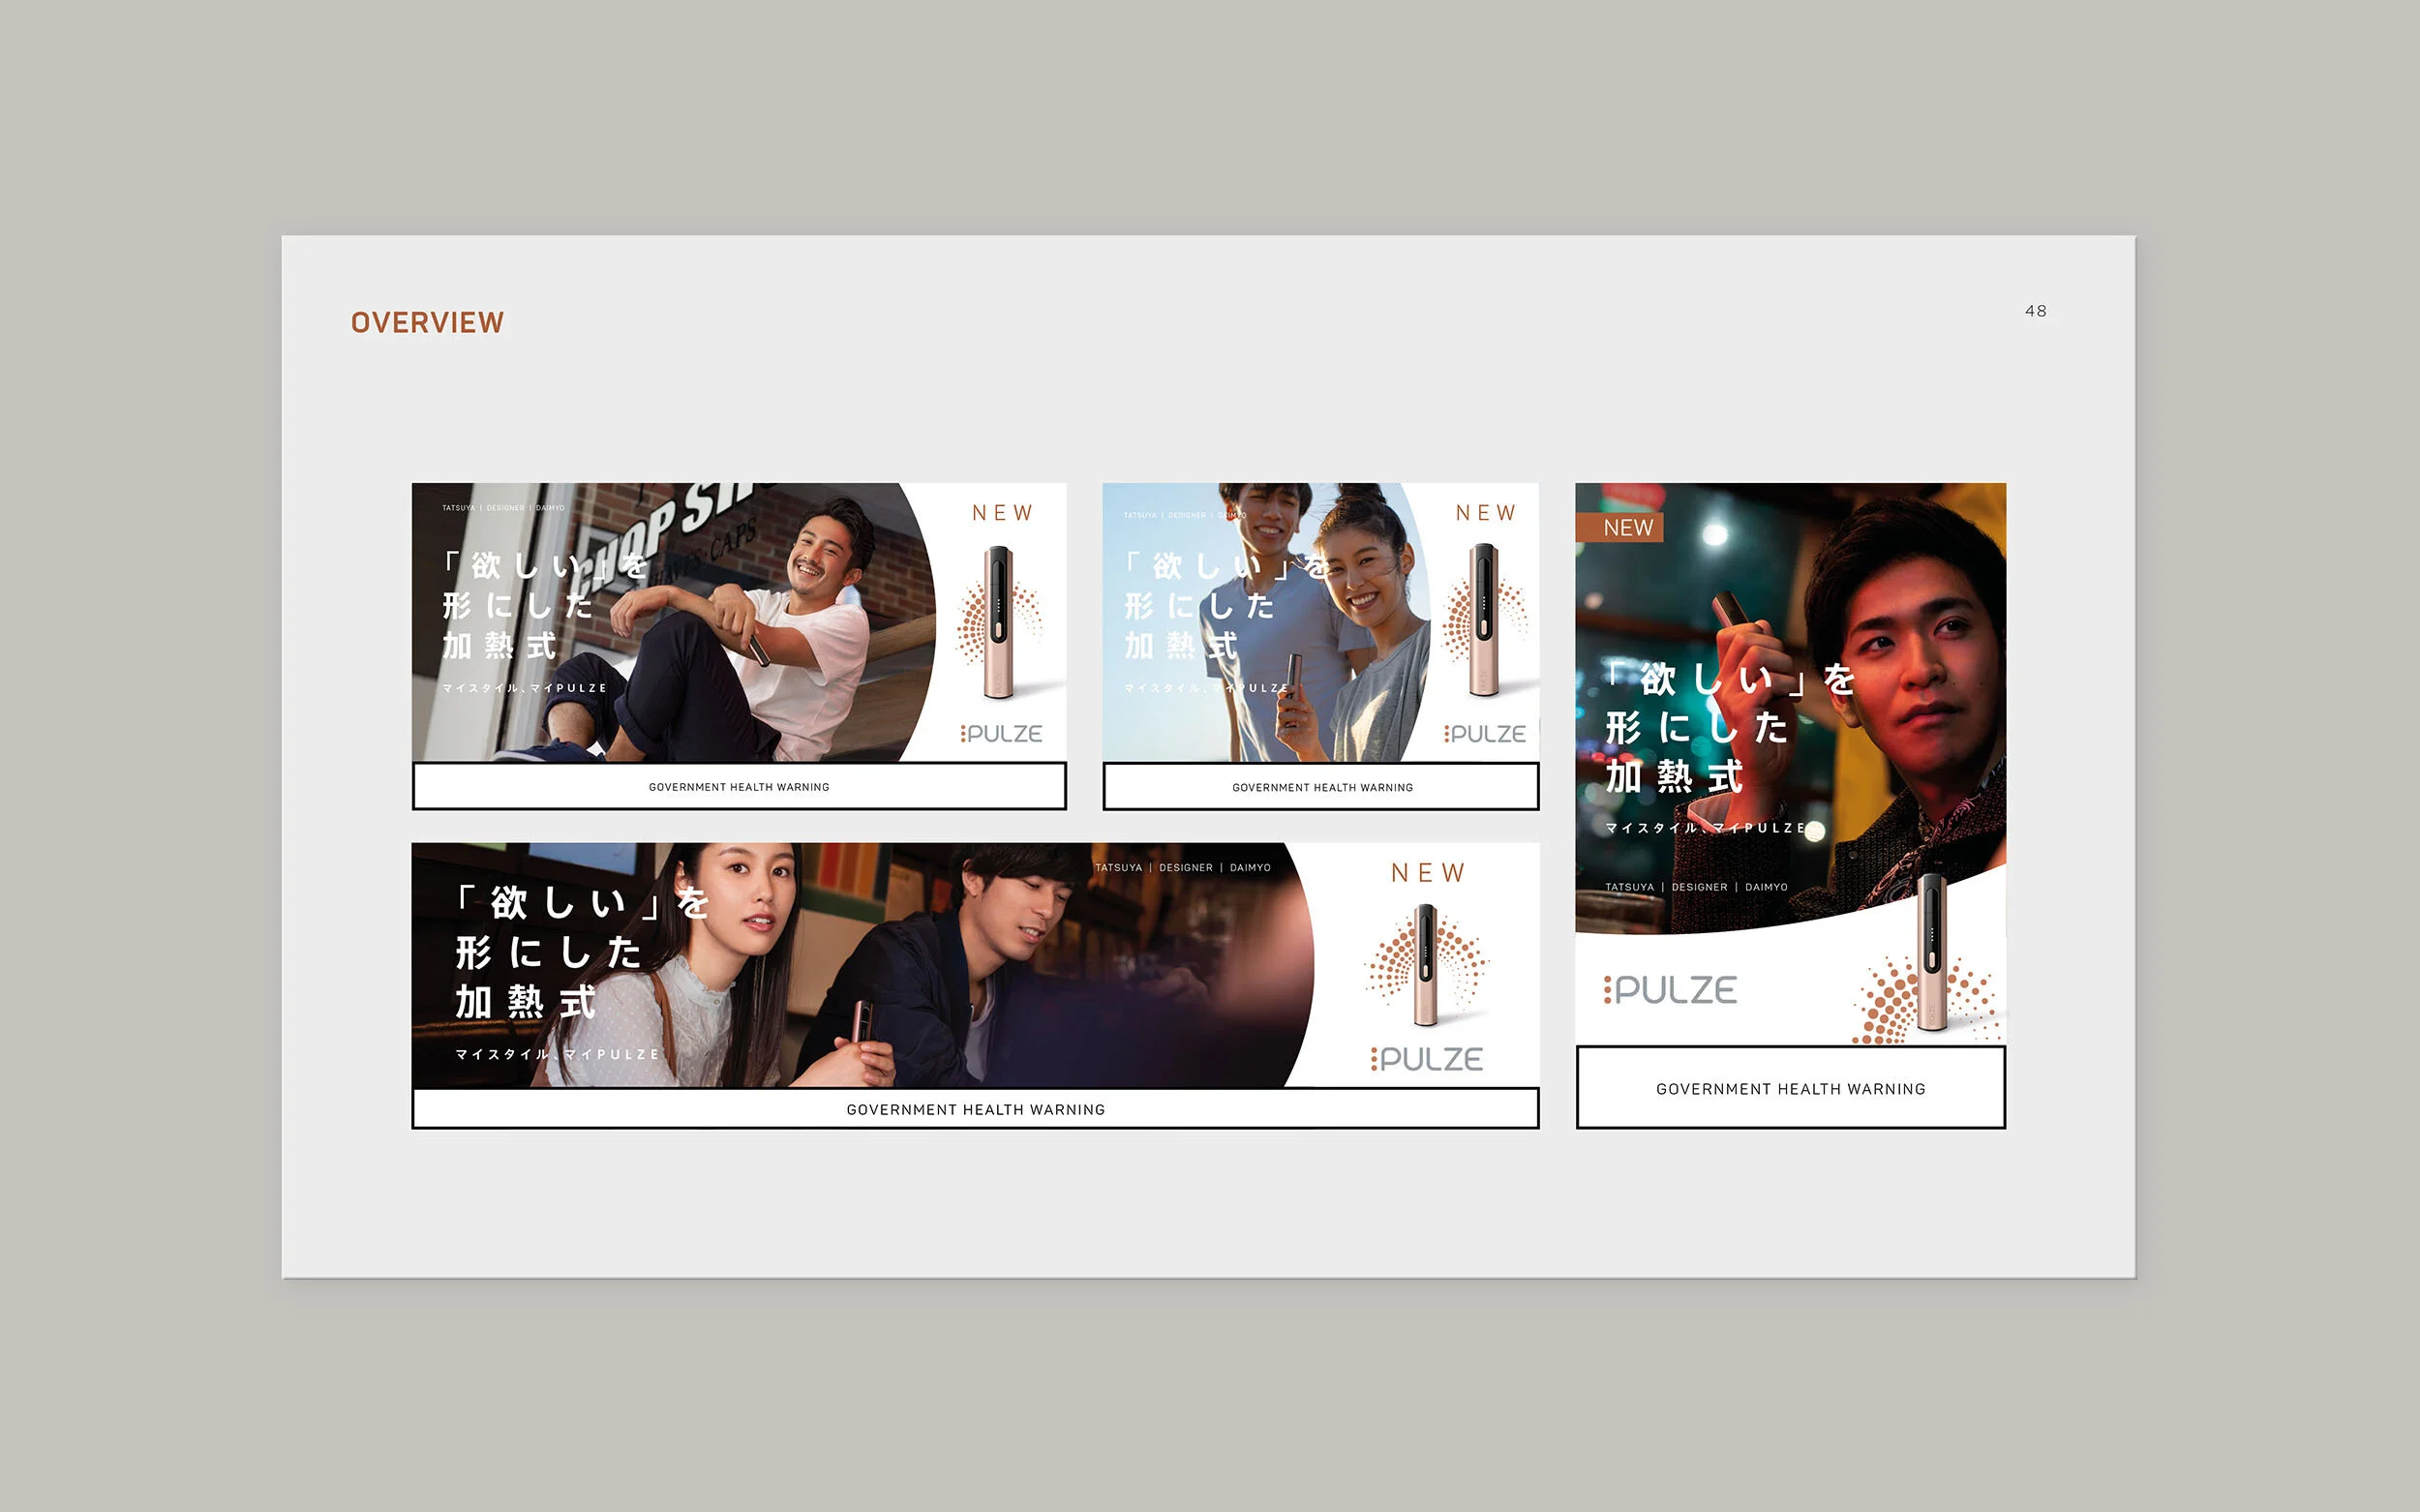Click the OVERVIEW slide heading
Viewport: 2420px width, 1512px height.
[x=427, y=323]
